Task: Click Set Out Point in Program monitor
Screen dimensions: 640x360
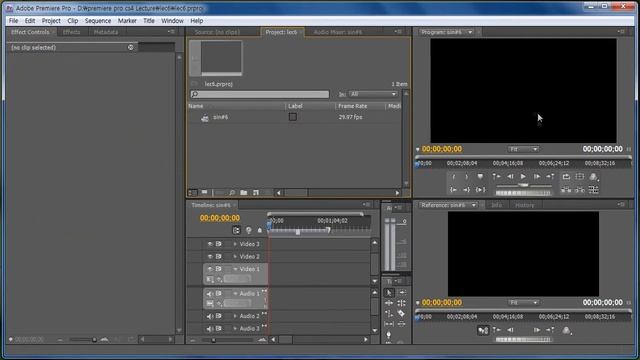Action: coord(467,177)
